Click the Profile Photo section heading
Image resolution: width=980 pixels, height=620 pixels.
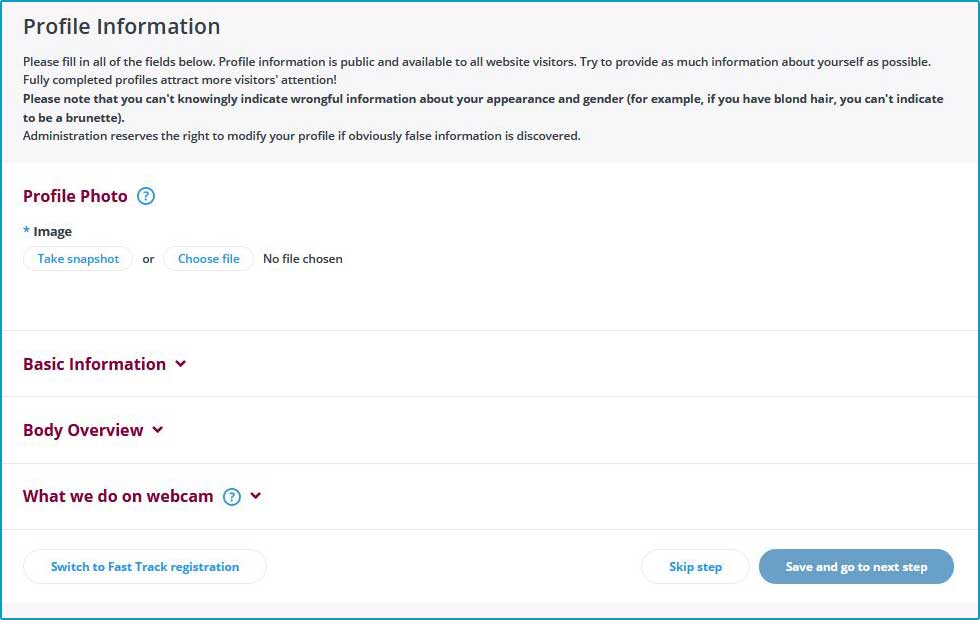75,196
